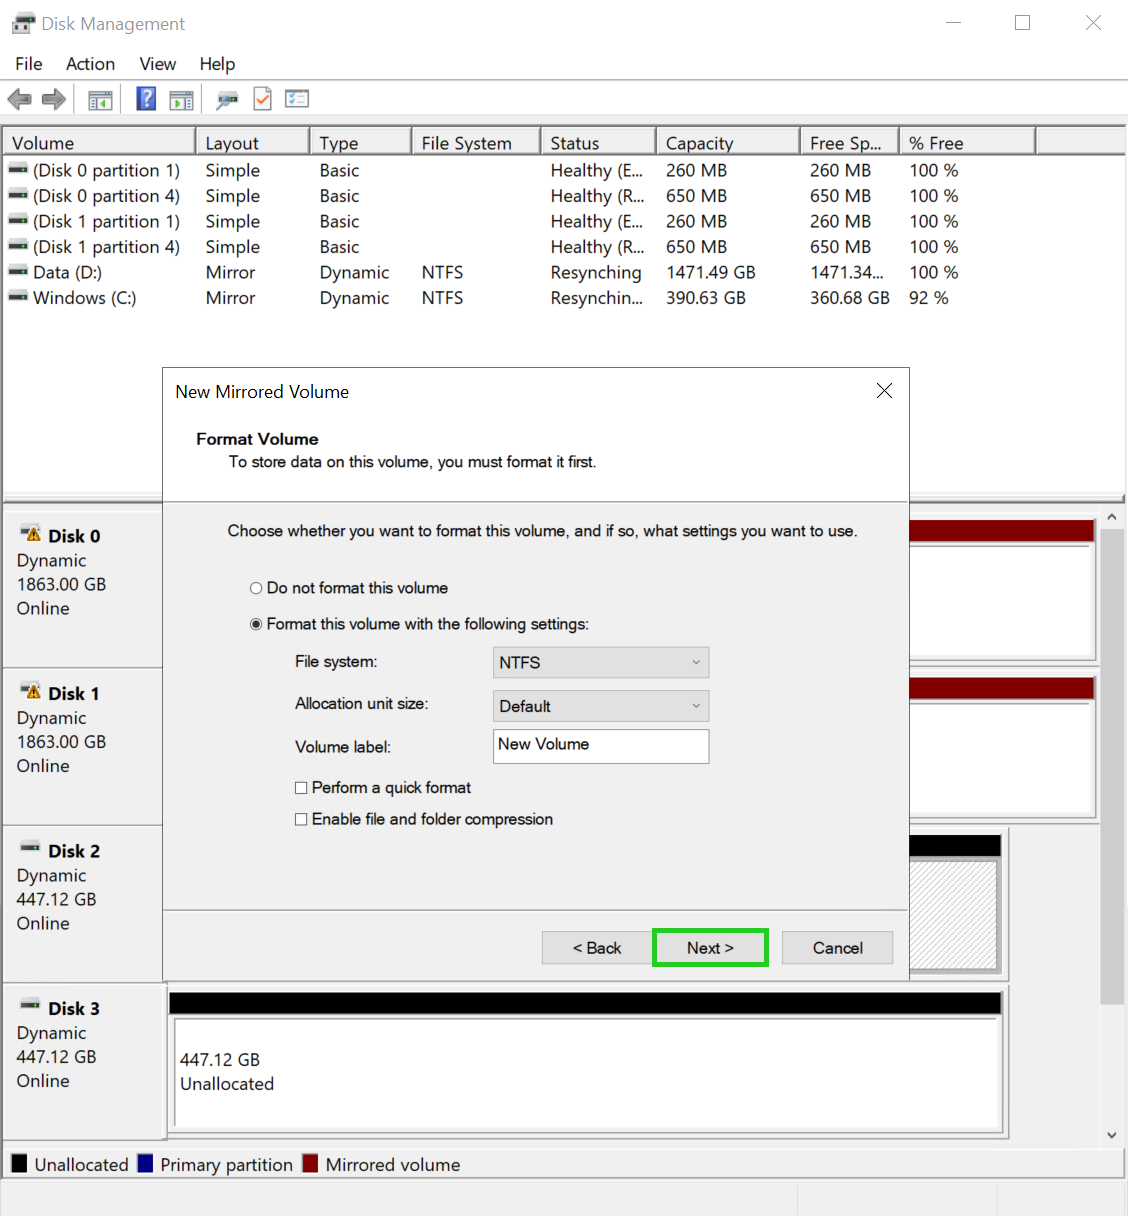
Task: Click the drive-with-magnifier toolbar icon
Action: coord(227,99)
